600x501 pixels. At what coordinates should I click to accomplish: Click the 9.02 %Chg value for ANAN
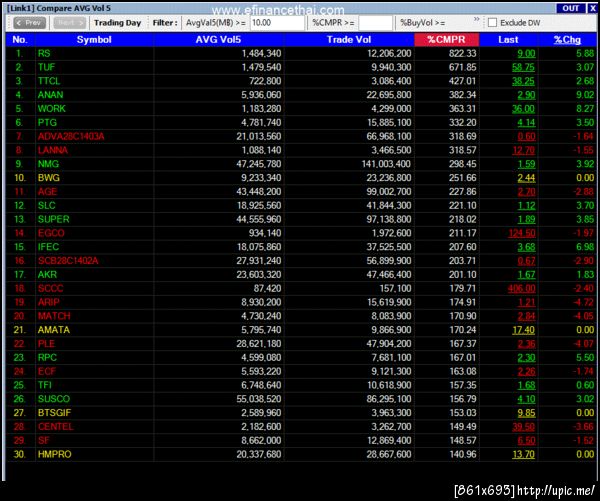pyautogui.click(x=585, y=95)
